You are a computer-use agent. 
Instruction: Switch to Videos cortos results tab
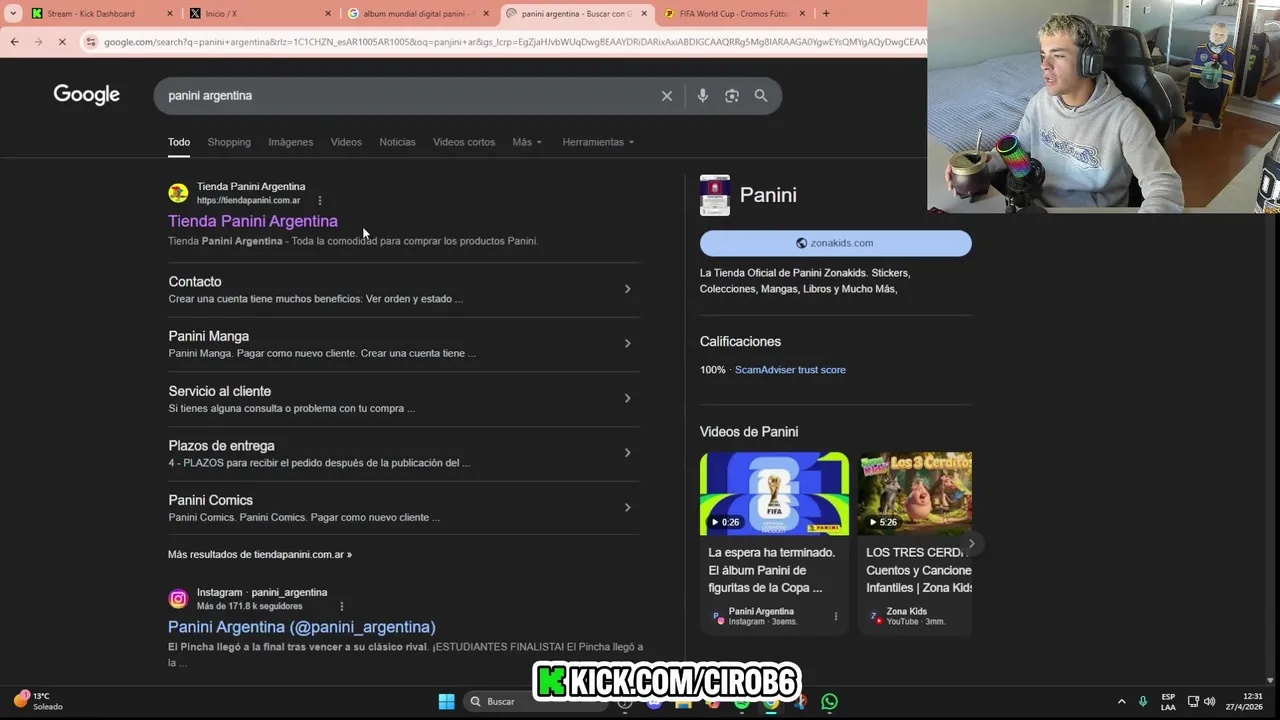[x=464, y=142]
